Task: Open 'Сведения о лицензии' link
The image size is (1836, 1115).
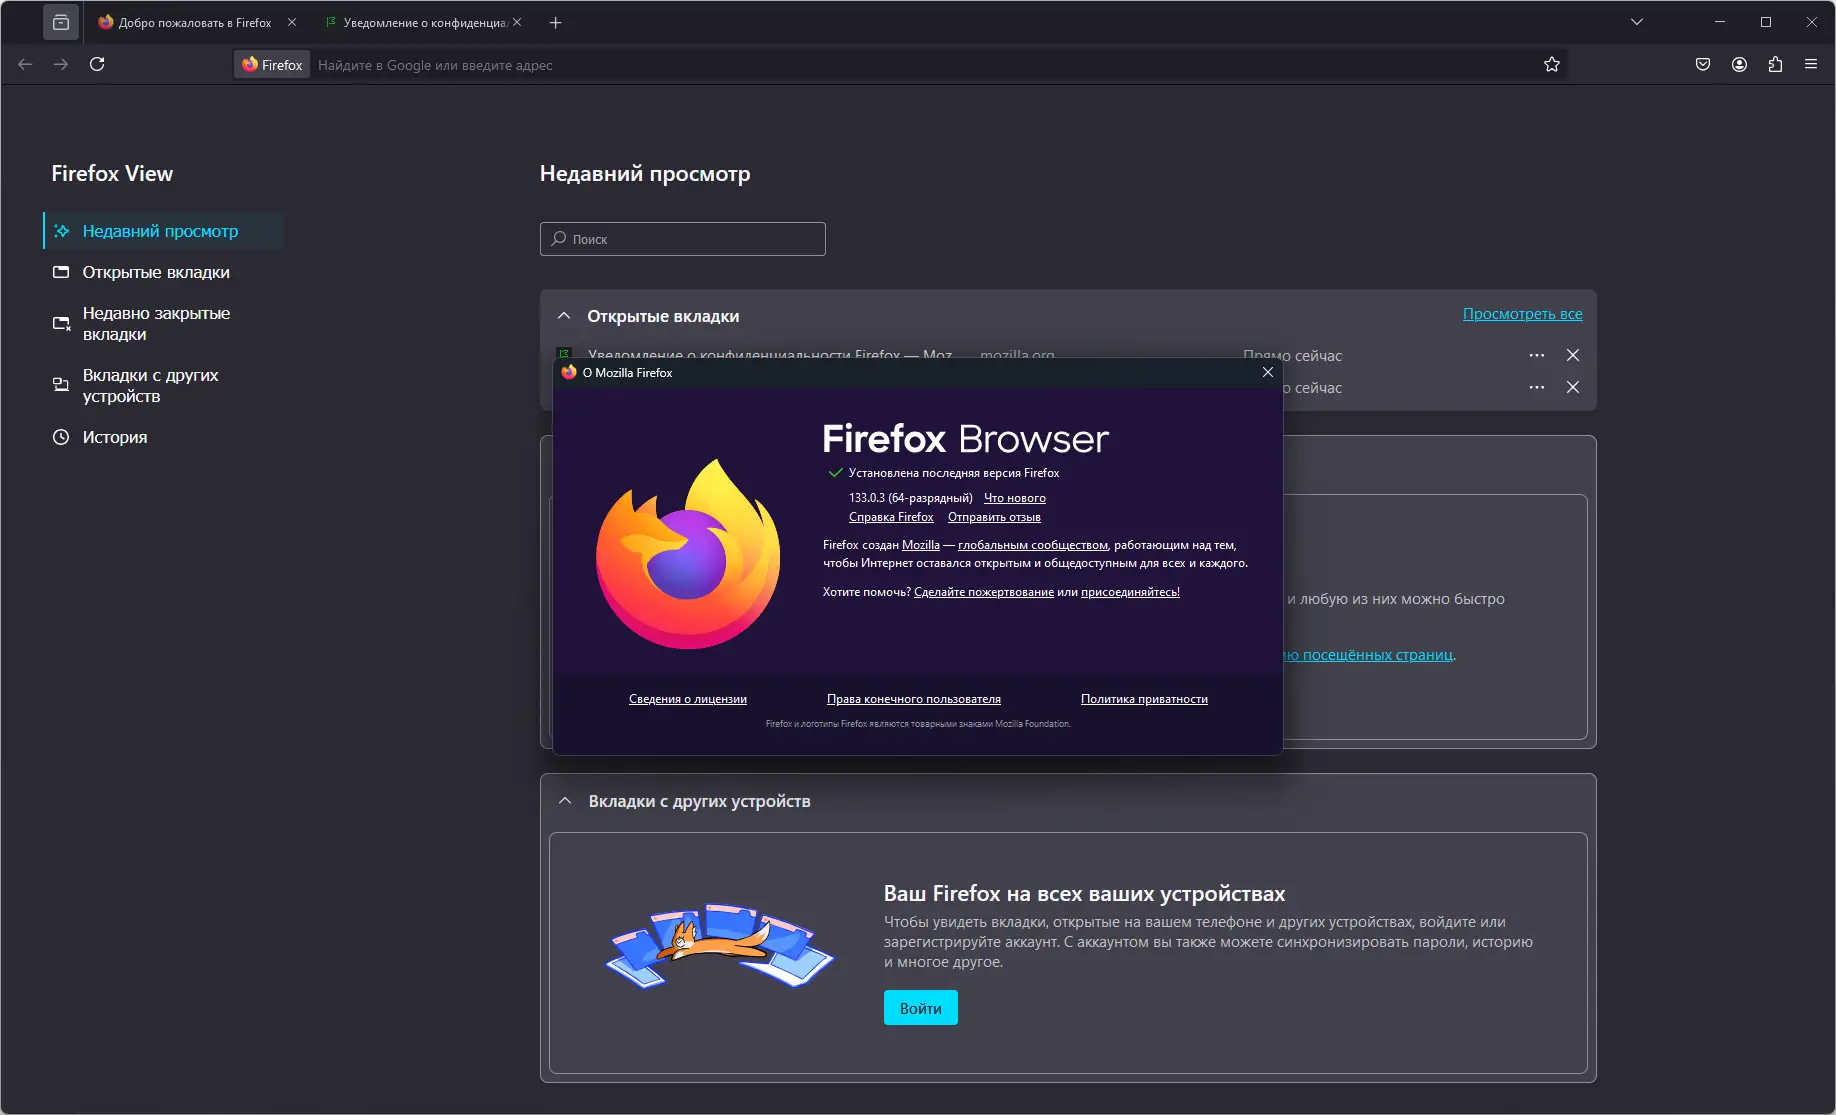Action: (x=688, y=699)
